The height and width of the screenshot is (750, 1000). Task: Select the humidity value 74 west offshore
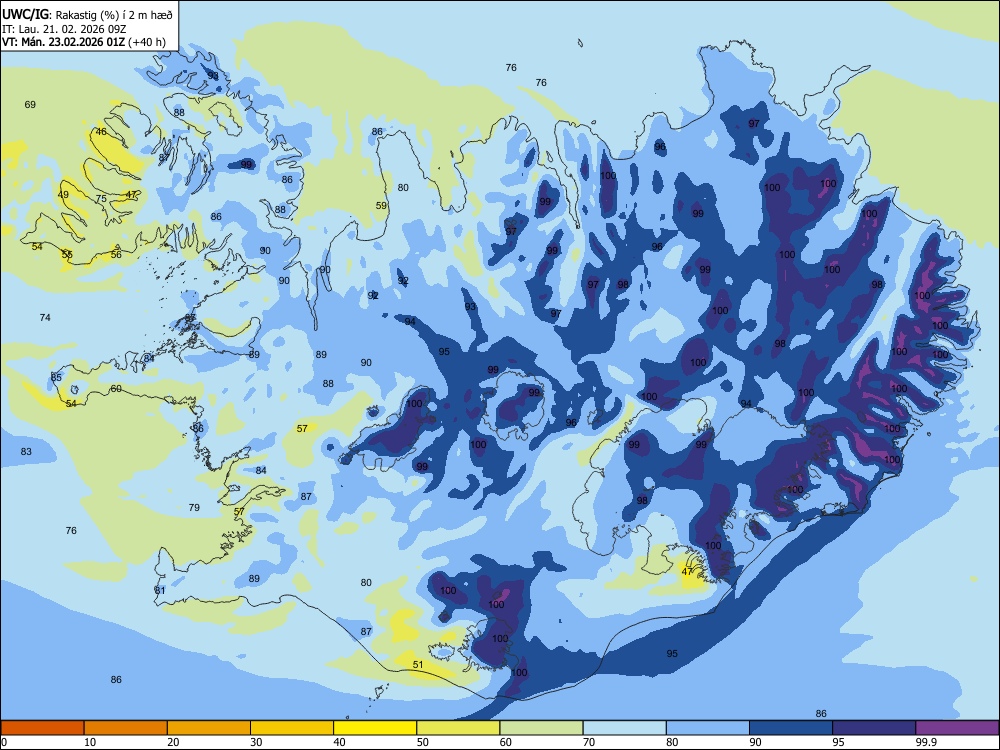point(45,318)
